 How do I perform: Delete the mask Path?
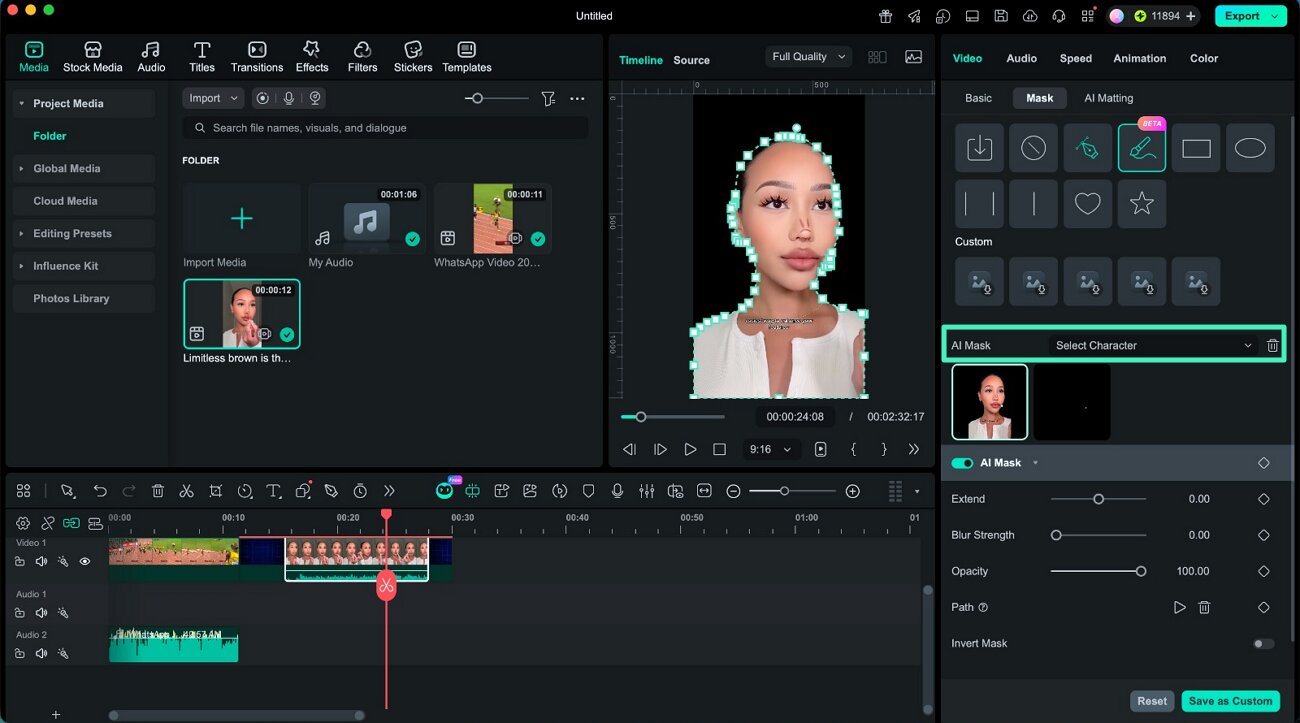pyautogui.click(x=1204, y=607)
